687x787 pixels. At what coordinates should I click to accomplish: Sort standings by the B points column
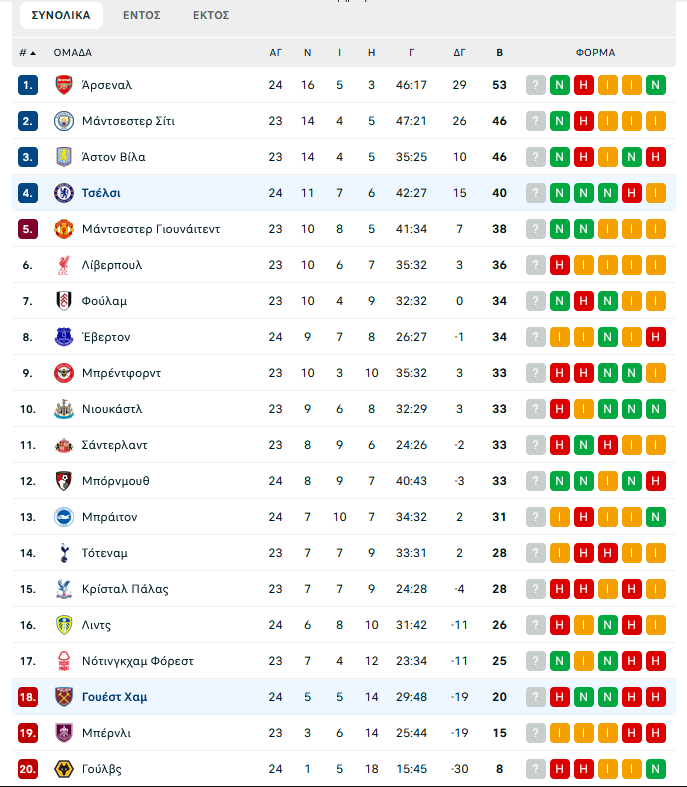pos(500,52)
